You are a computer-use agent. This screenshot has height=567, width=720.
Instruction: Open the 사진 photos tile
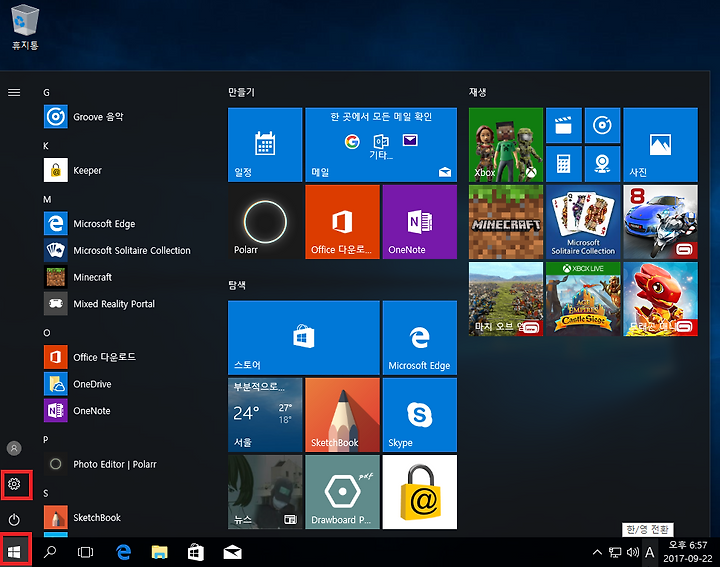[x=660, y=145]
